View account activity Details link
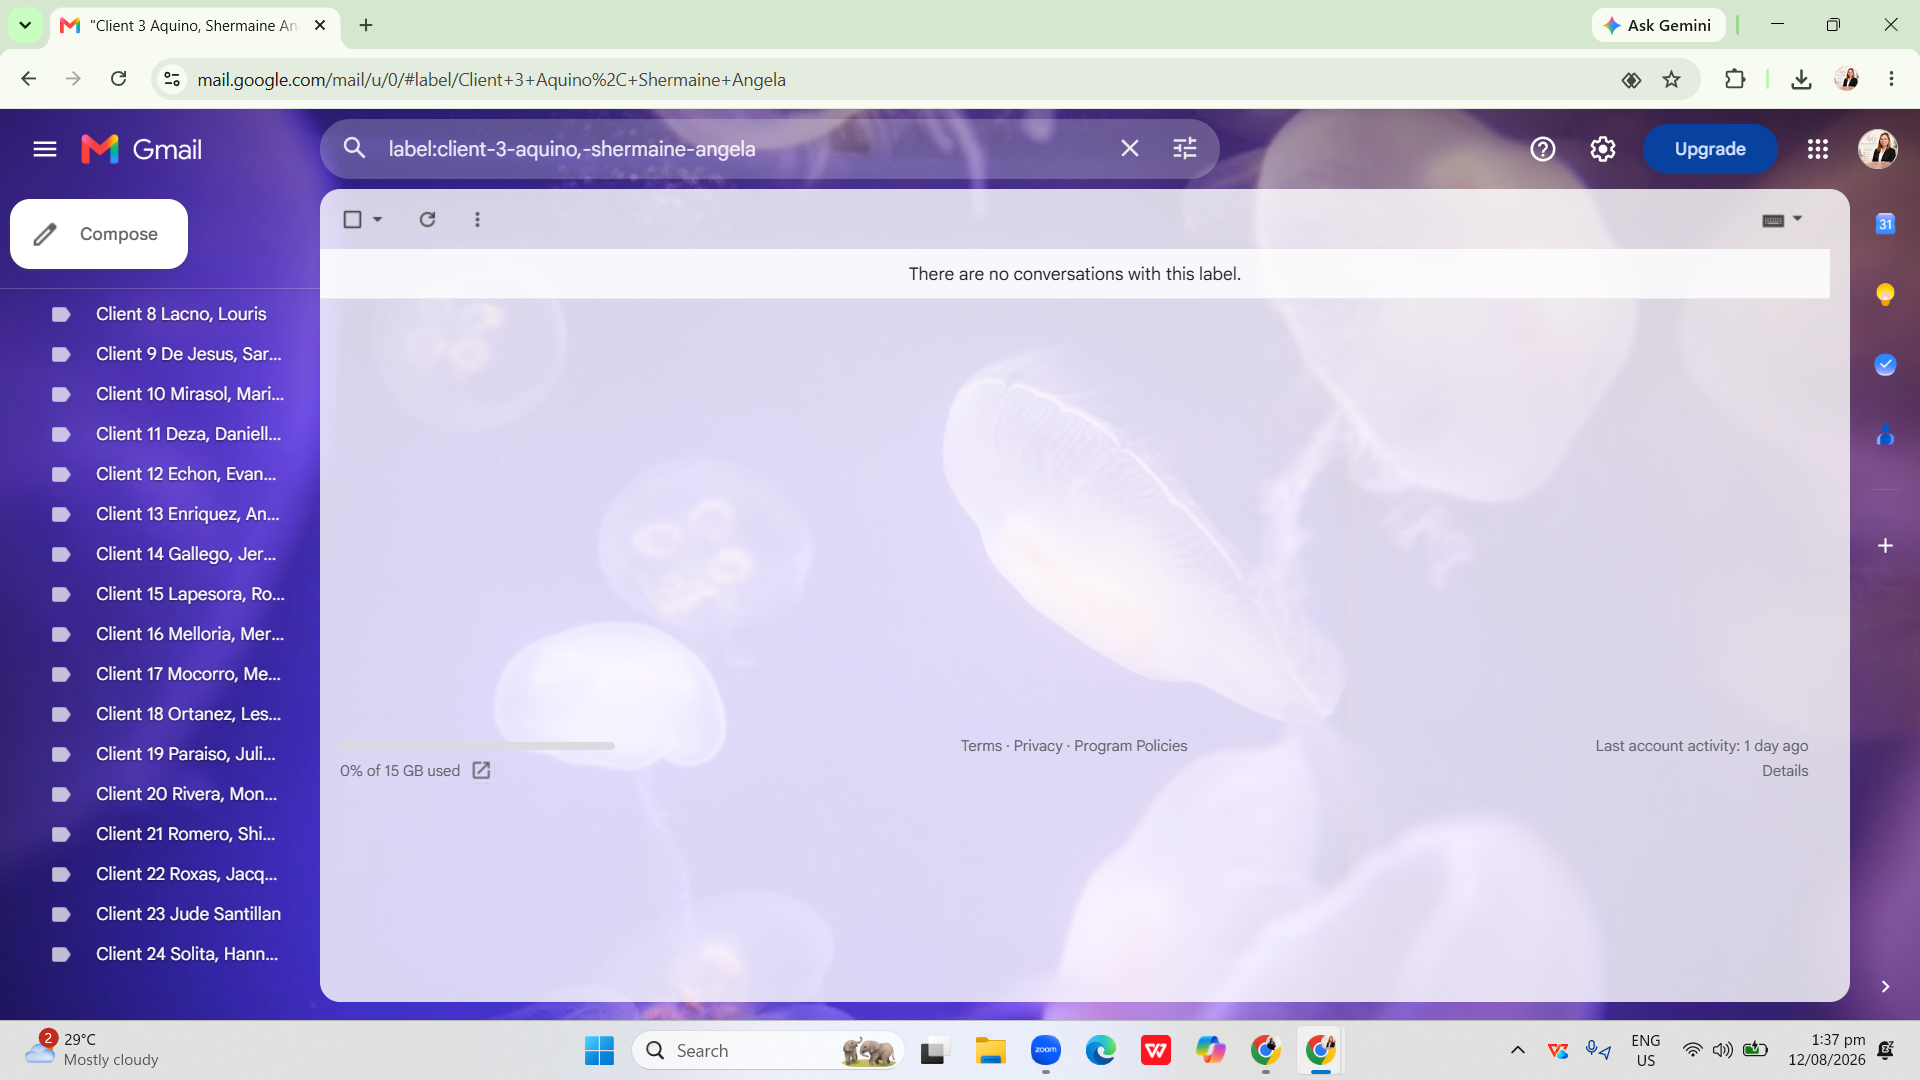The width and height of the screenshot is (1920, 1080). click(x=1785, y=771)
